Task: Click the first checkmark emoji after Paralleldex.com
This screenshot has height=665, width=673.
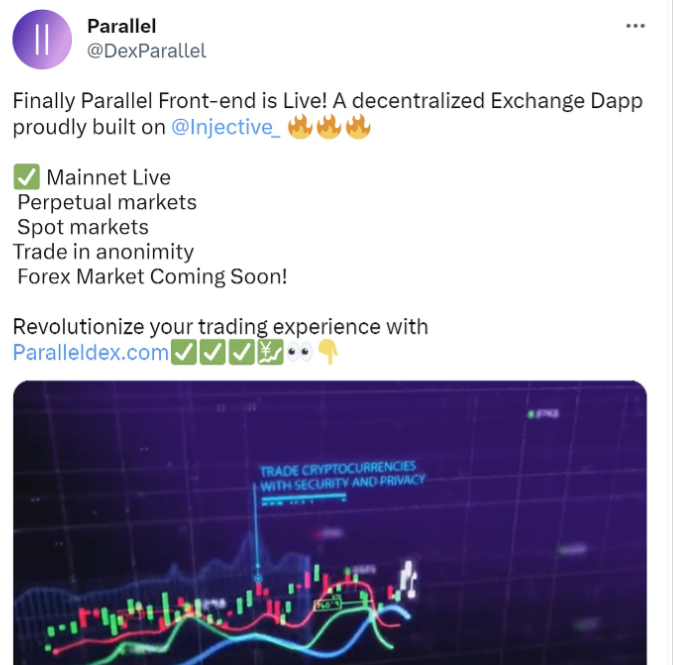Action: [184, 353]
